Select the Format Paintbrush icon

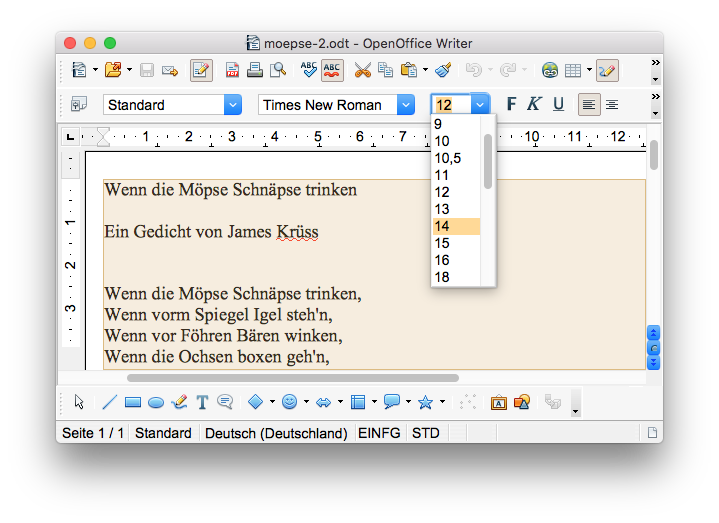click(443, 70)
